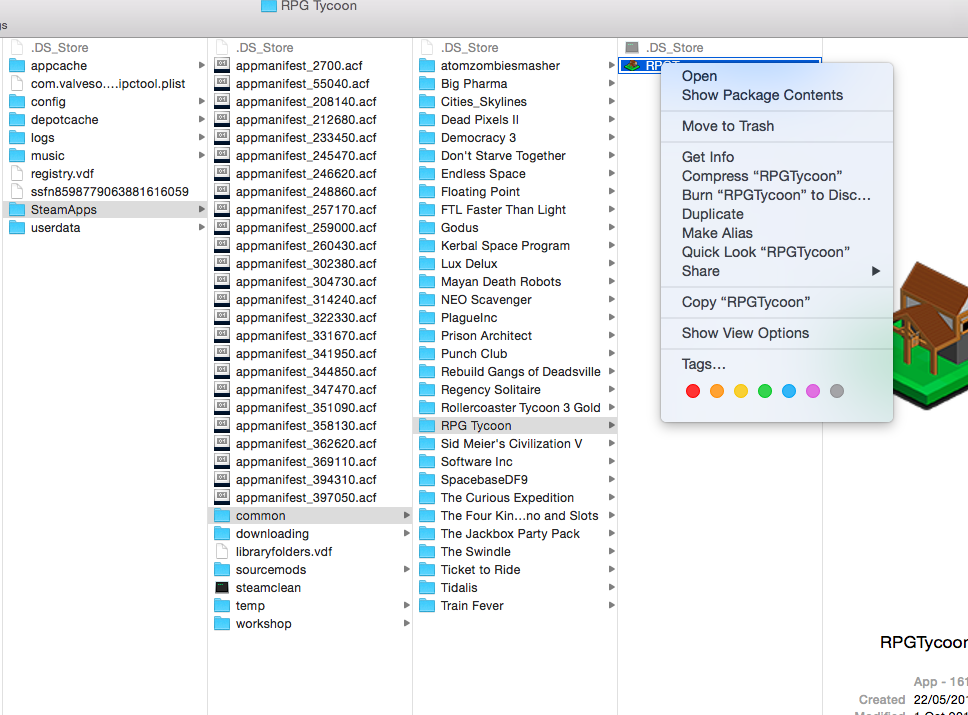Select the SteamApps folder row
Image resolution: width=968 pixels, height=715 pixels.
point(105,209)
